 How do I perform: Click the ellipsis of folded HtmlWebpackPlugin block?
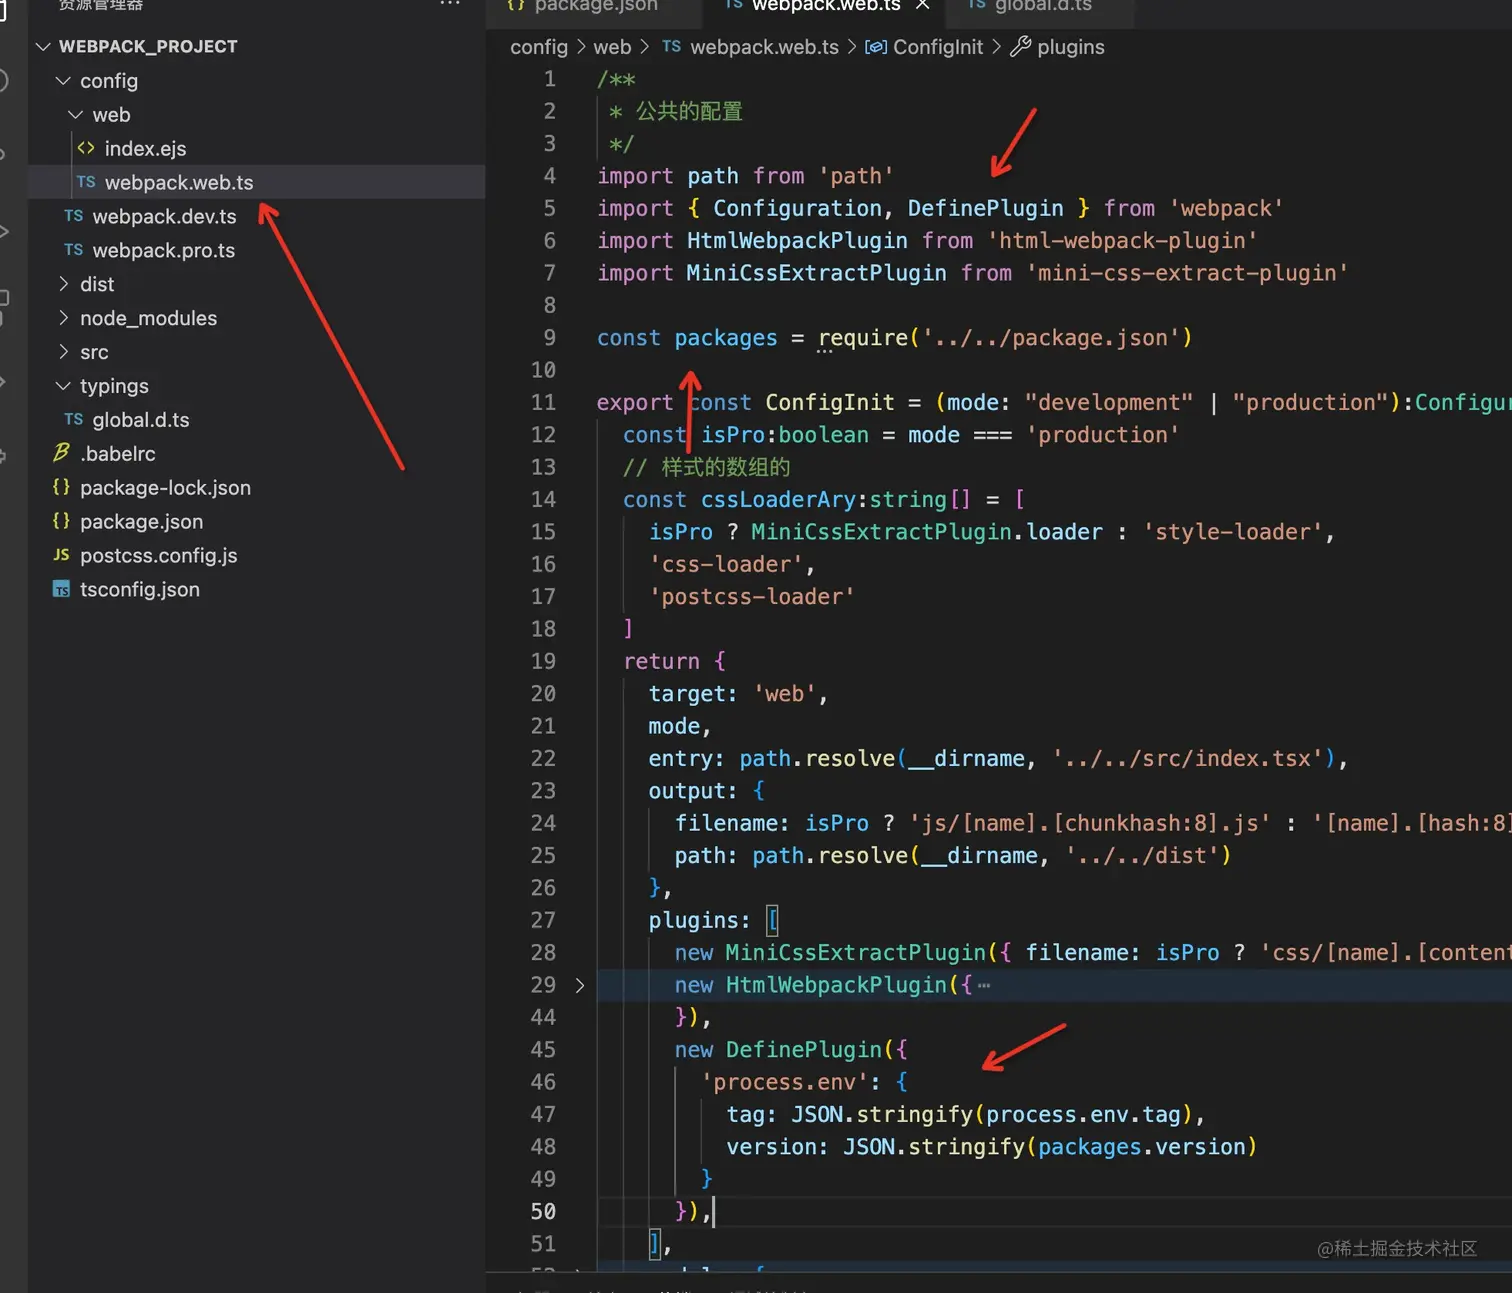point(984,986)
